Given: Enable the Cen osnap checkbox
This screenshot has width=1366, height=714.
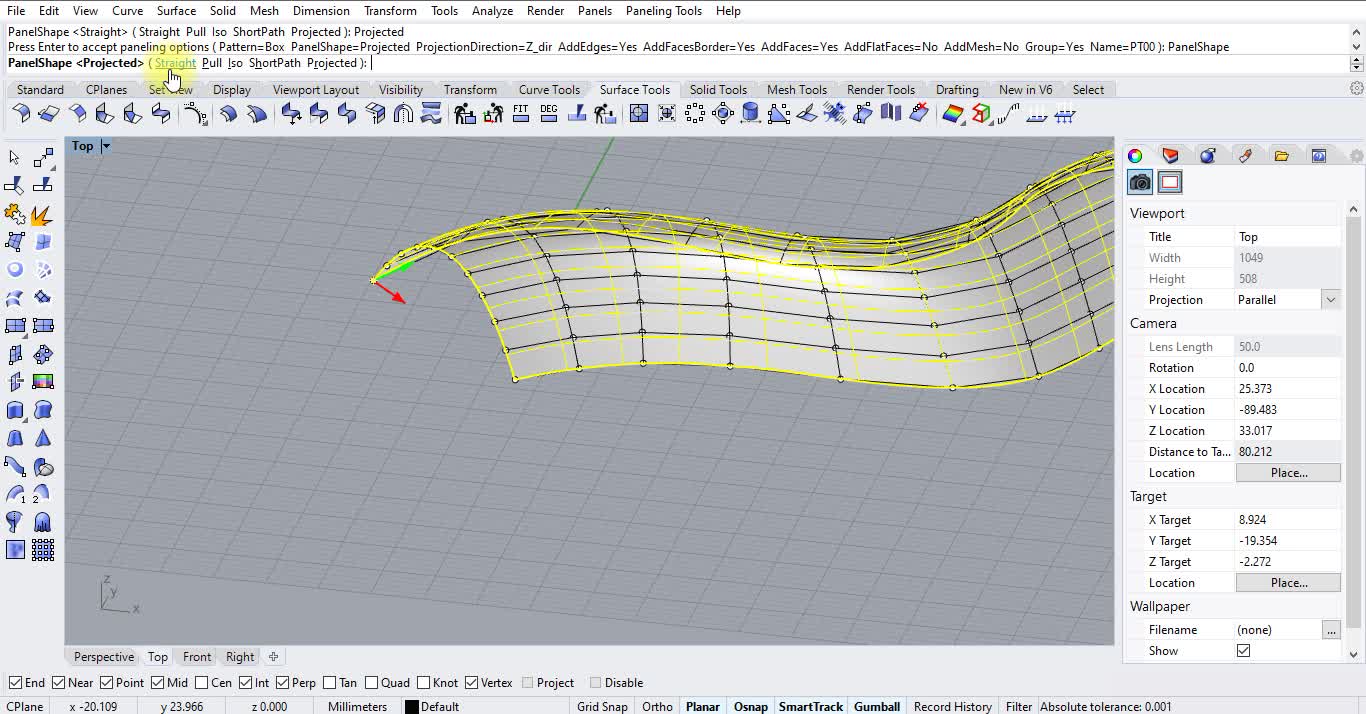Looking at the screenshot, I should coord(202,683).
